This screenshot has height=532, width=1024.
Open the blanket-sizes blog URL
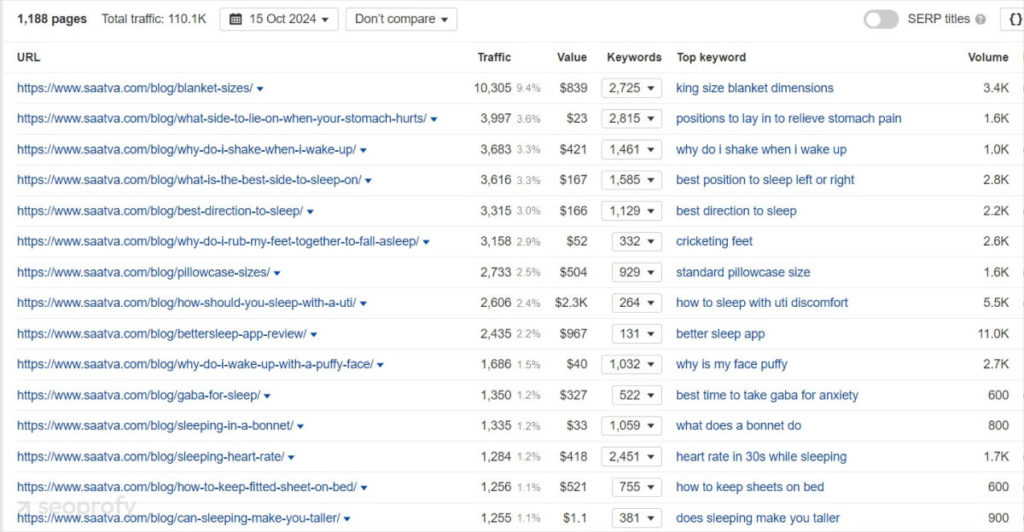[135, 88]
